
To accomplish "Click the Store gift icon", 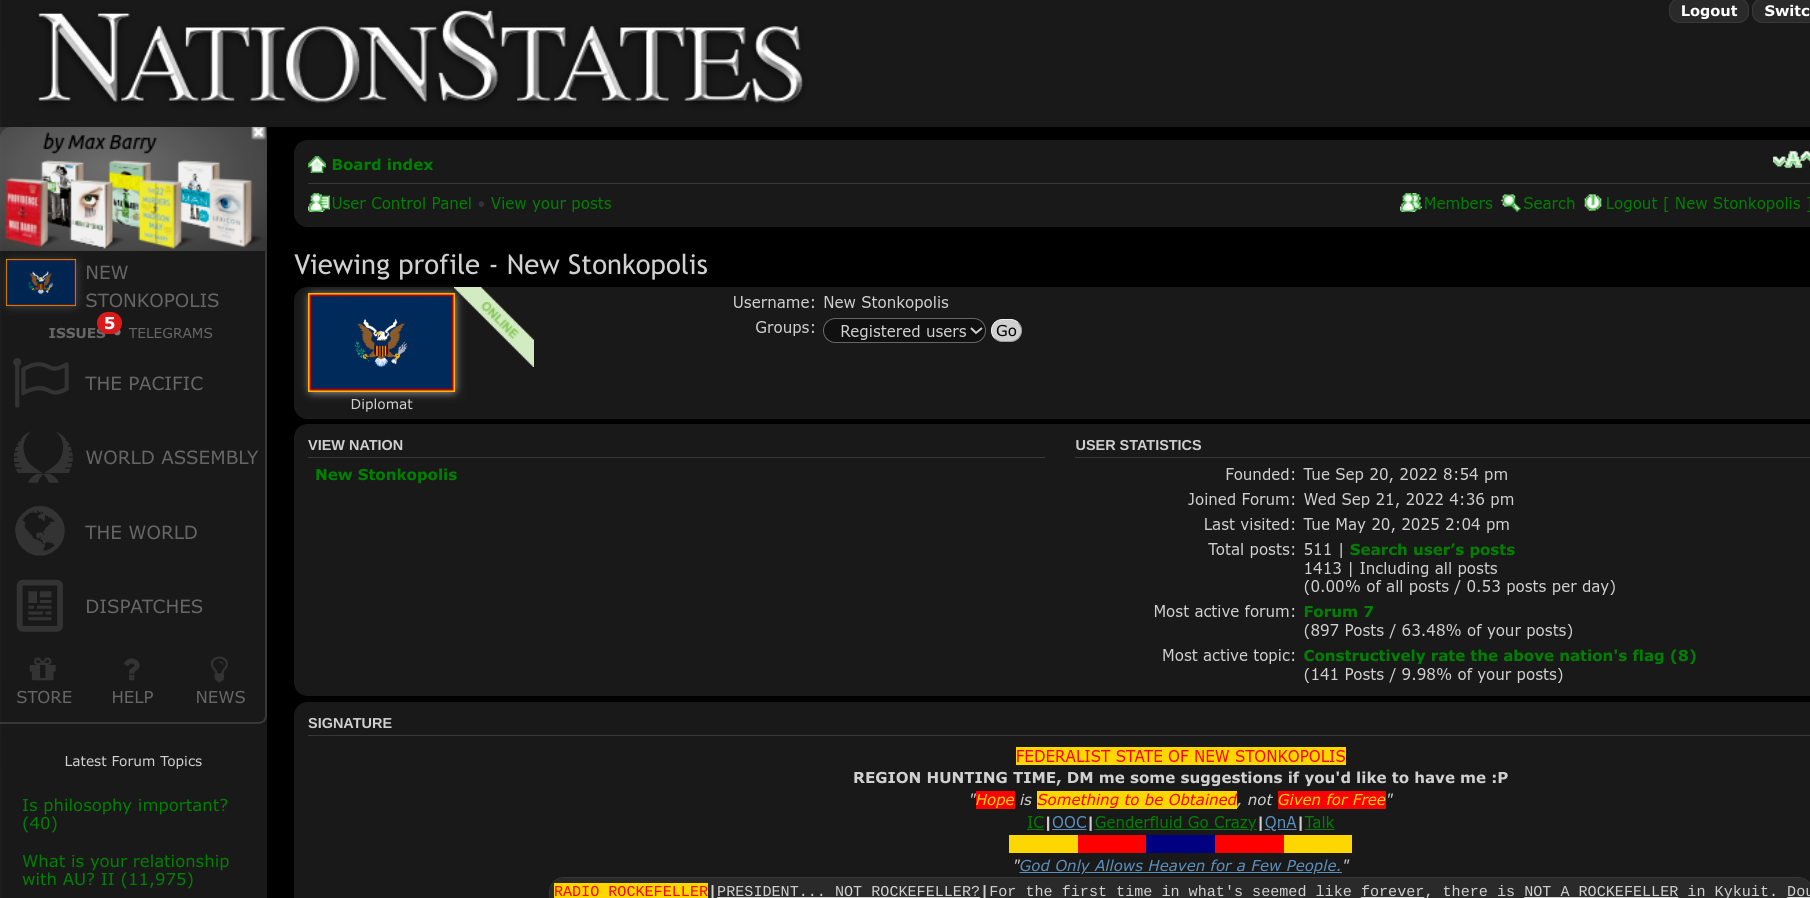I will 43,669.
